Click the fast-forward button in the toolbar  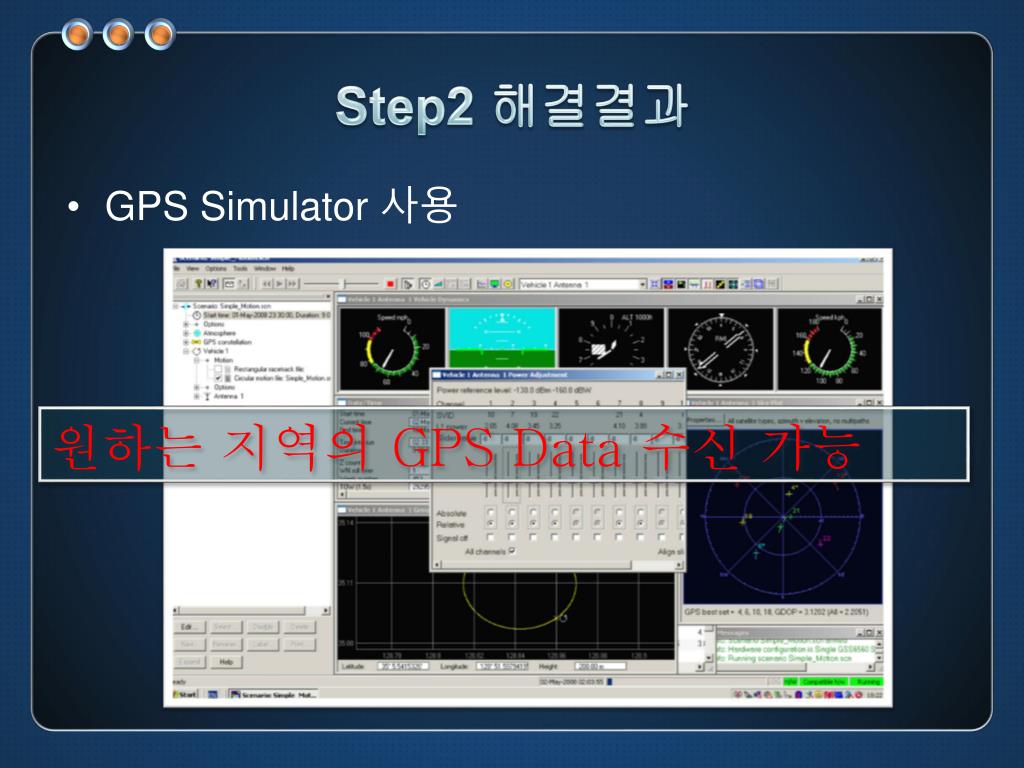coord(292,284)
